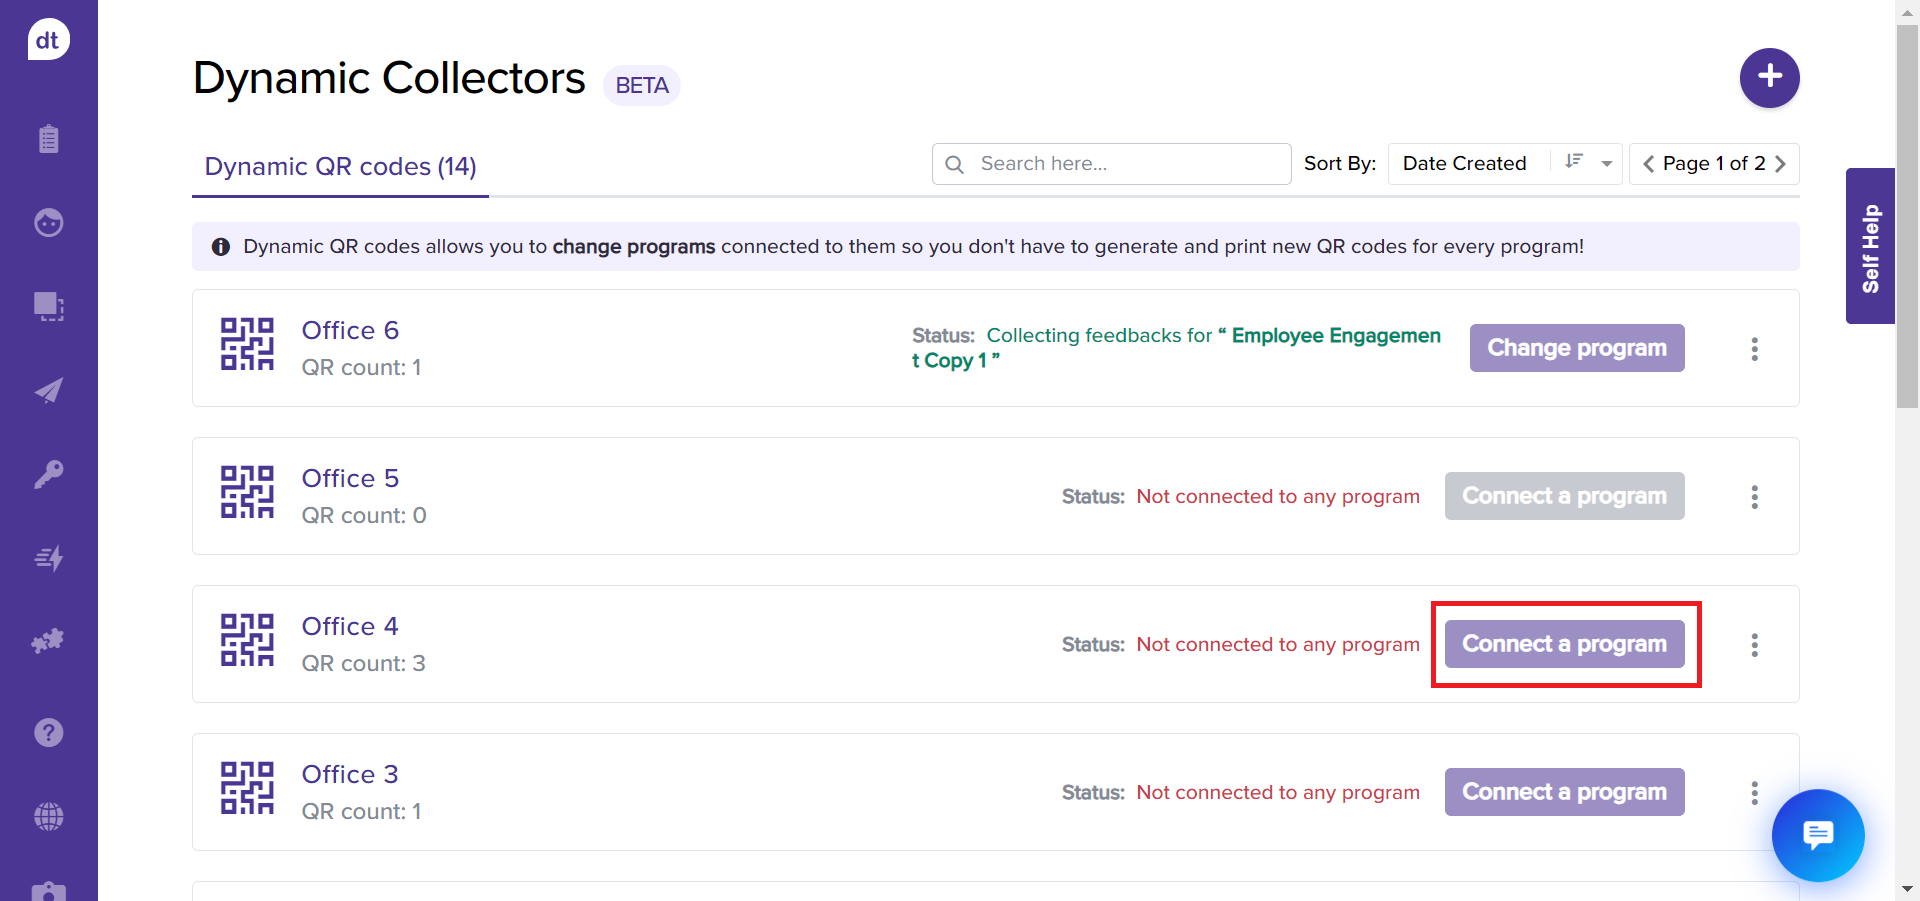Click the globe icon in the sidebar
The width and height of the screenshot is (1920, 901).
[48, 817]
